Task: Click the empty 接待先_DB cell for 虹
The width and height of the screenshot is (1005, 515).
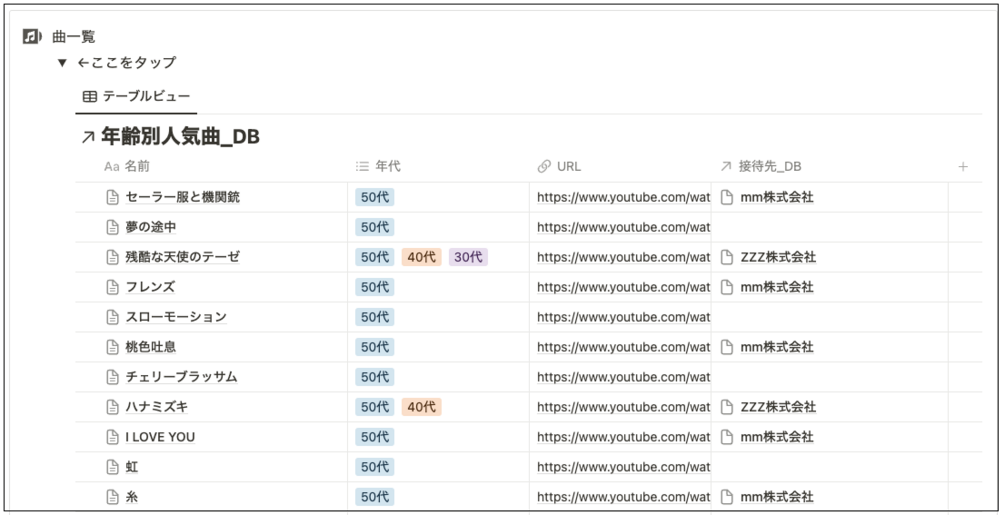Action: coord(828,467)
